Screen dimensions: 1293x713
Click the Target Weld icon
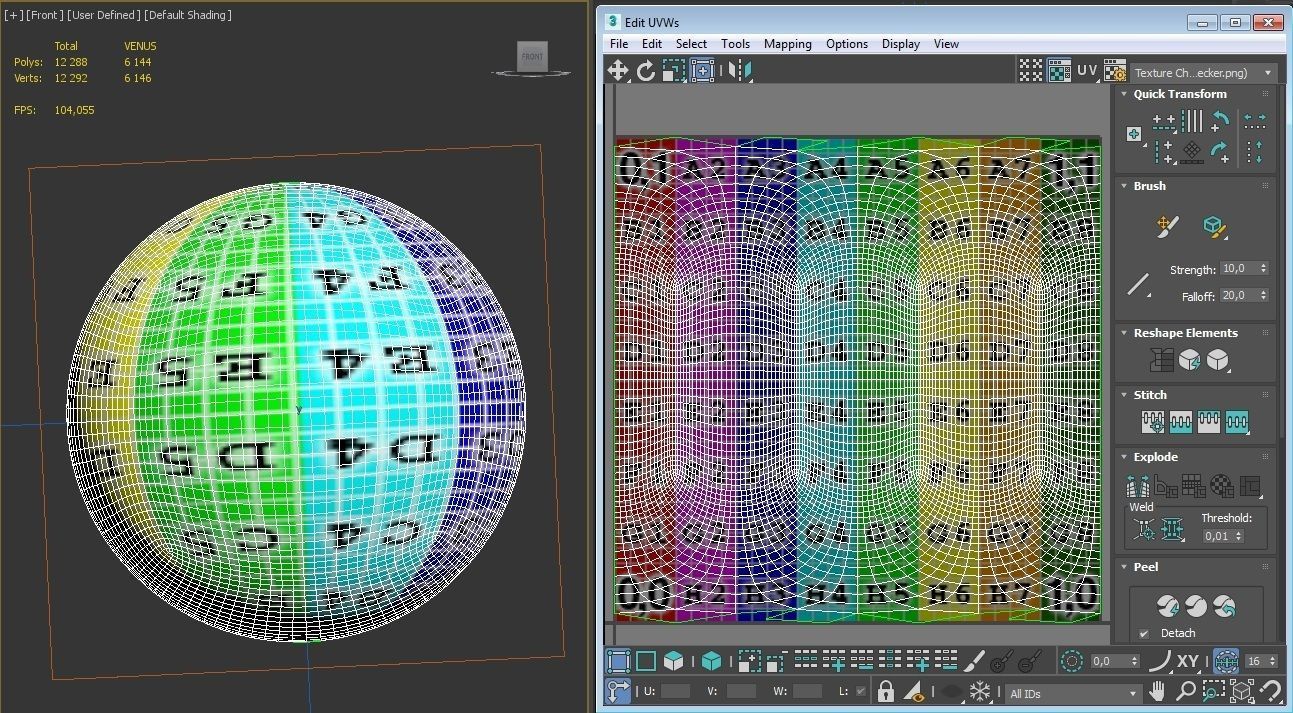pyautogui.click(x=1143, y=528)
